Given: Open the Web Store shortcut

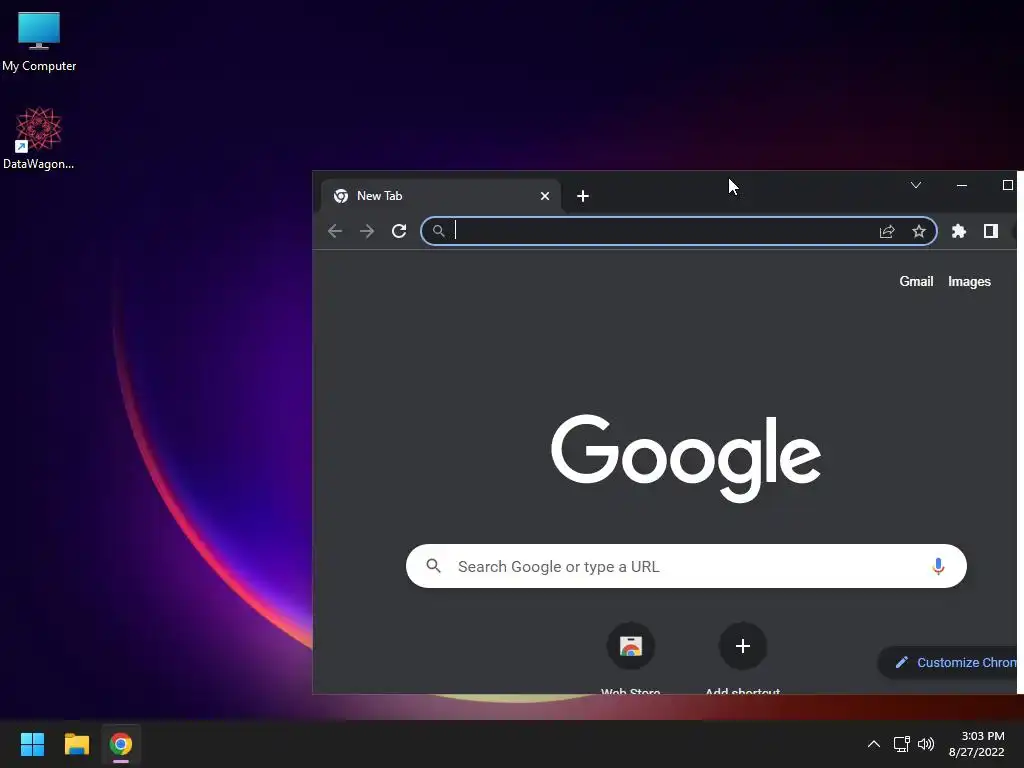Looking at the screenshot, I should click(631, 658).
